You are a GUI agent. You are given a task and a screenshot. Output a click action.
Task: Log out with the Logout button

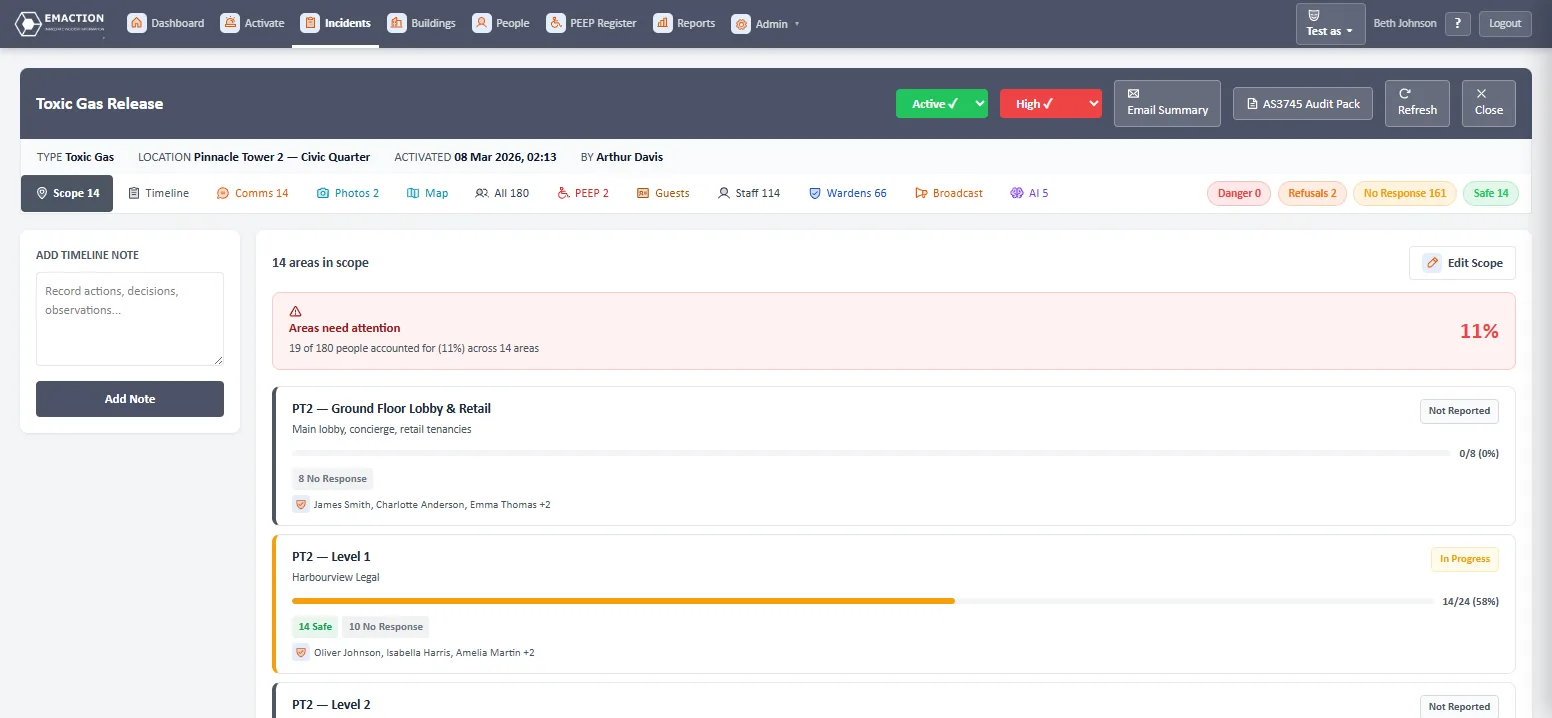(x=1505, y=24)
